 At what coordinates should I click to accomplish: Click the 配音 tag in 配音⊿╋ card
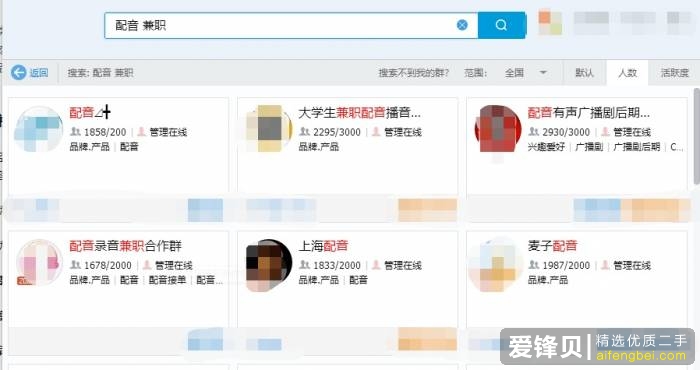[129, 146]
